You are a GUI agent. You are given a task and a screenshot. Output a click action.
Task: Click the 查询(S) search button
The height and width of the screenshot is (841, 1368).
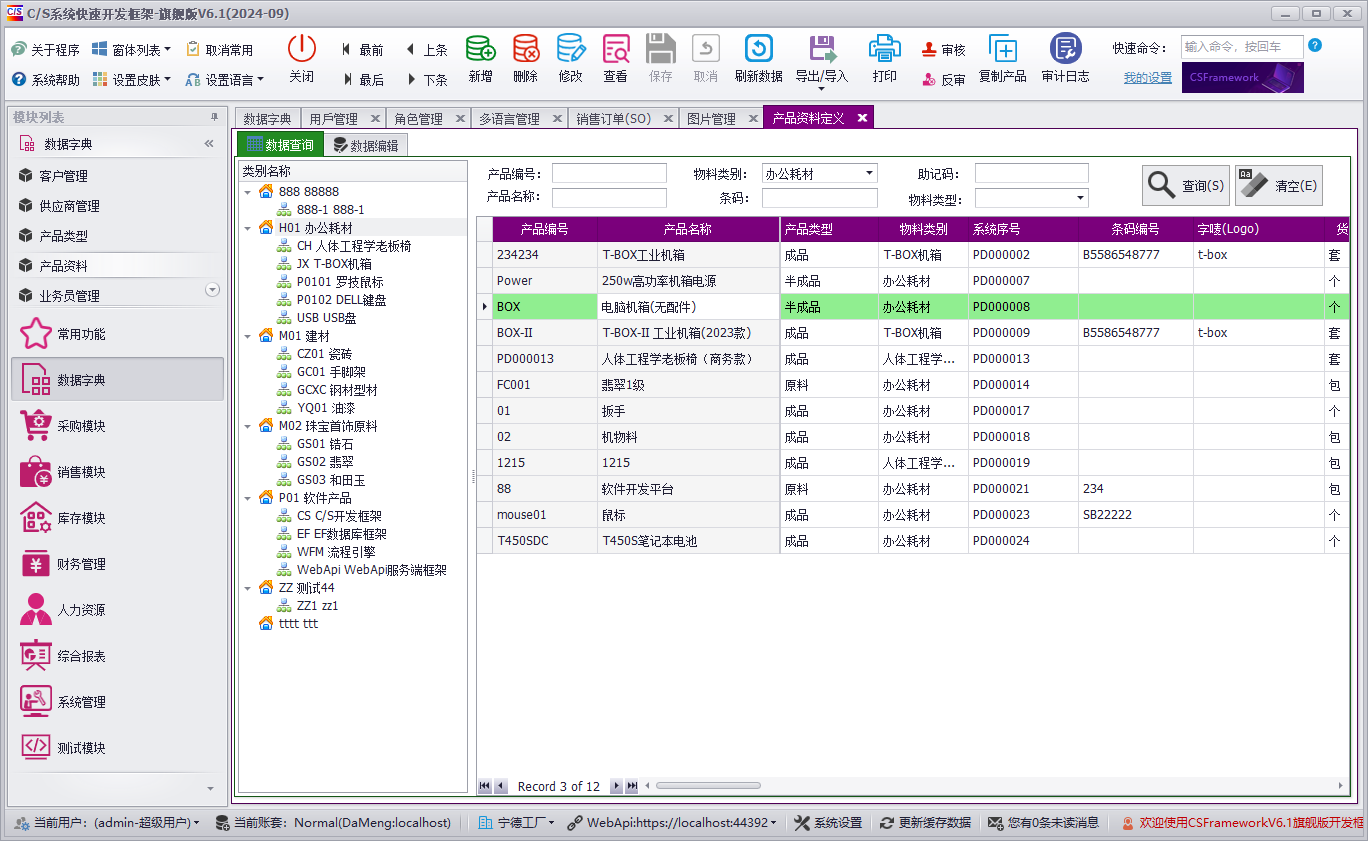pyautogui.click(x=1186, y=185)
